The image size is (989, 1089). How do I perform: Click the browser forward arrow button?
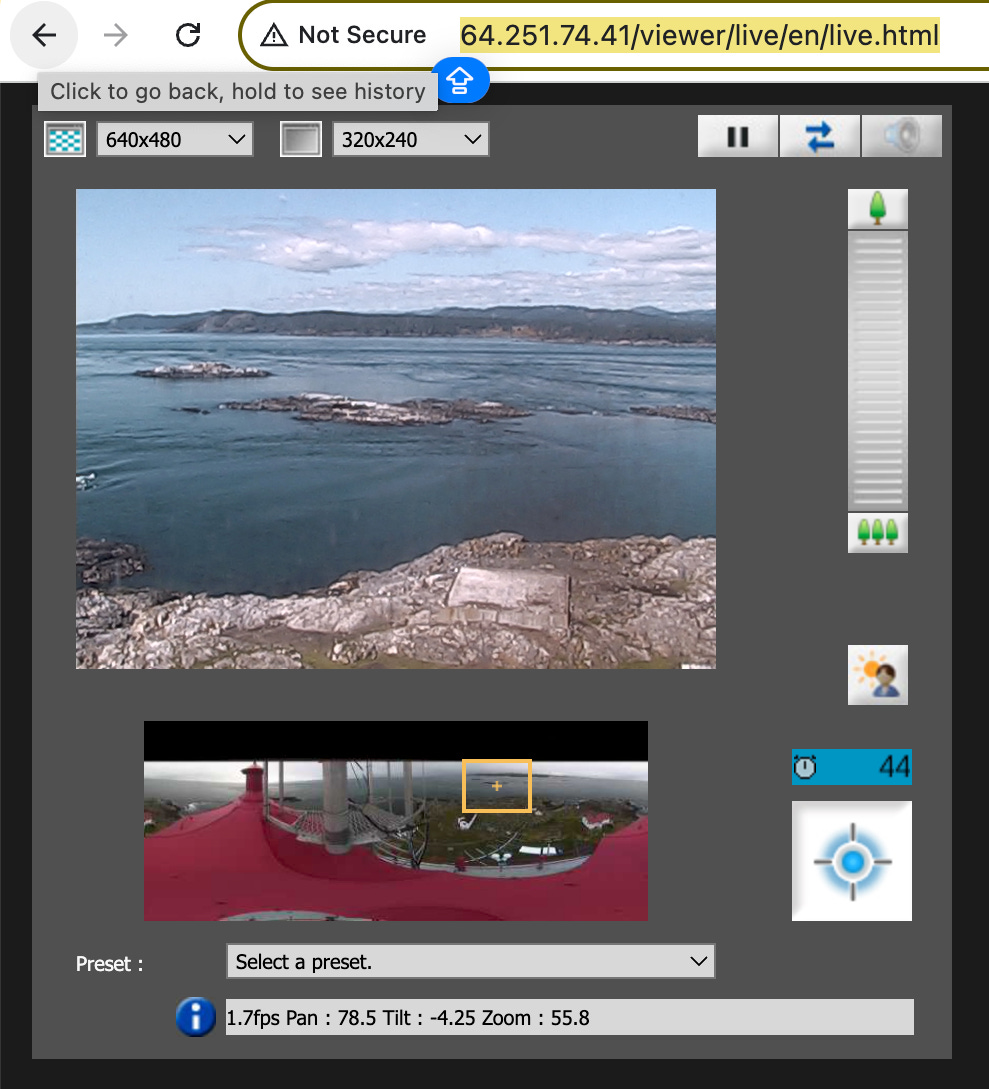pyautogui.click(x=115, y=35)
